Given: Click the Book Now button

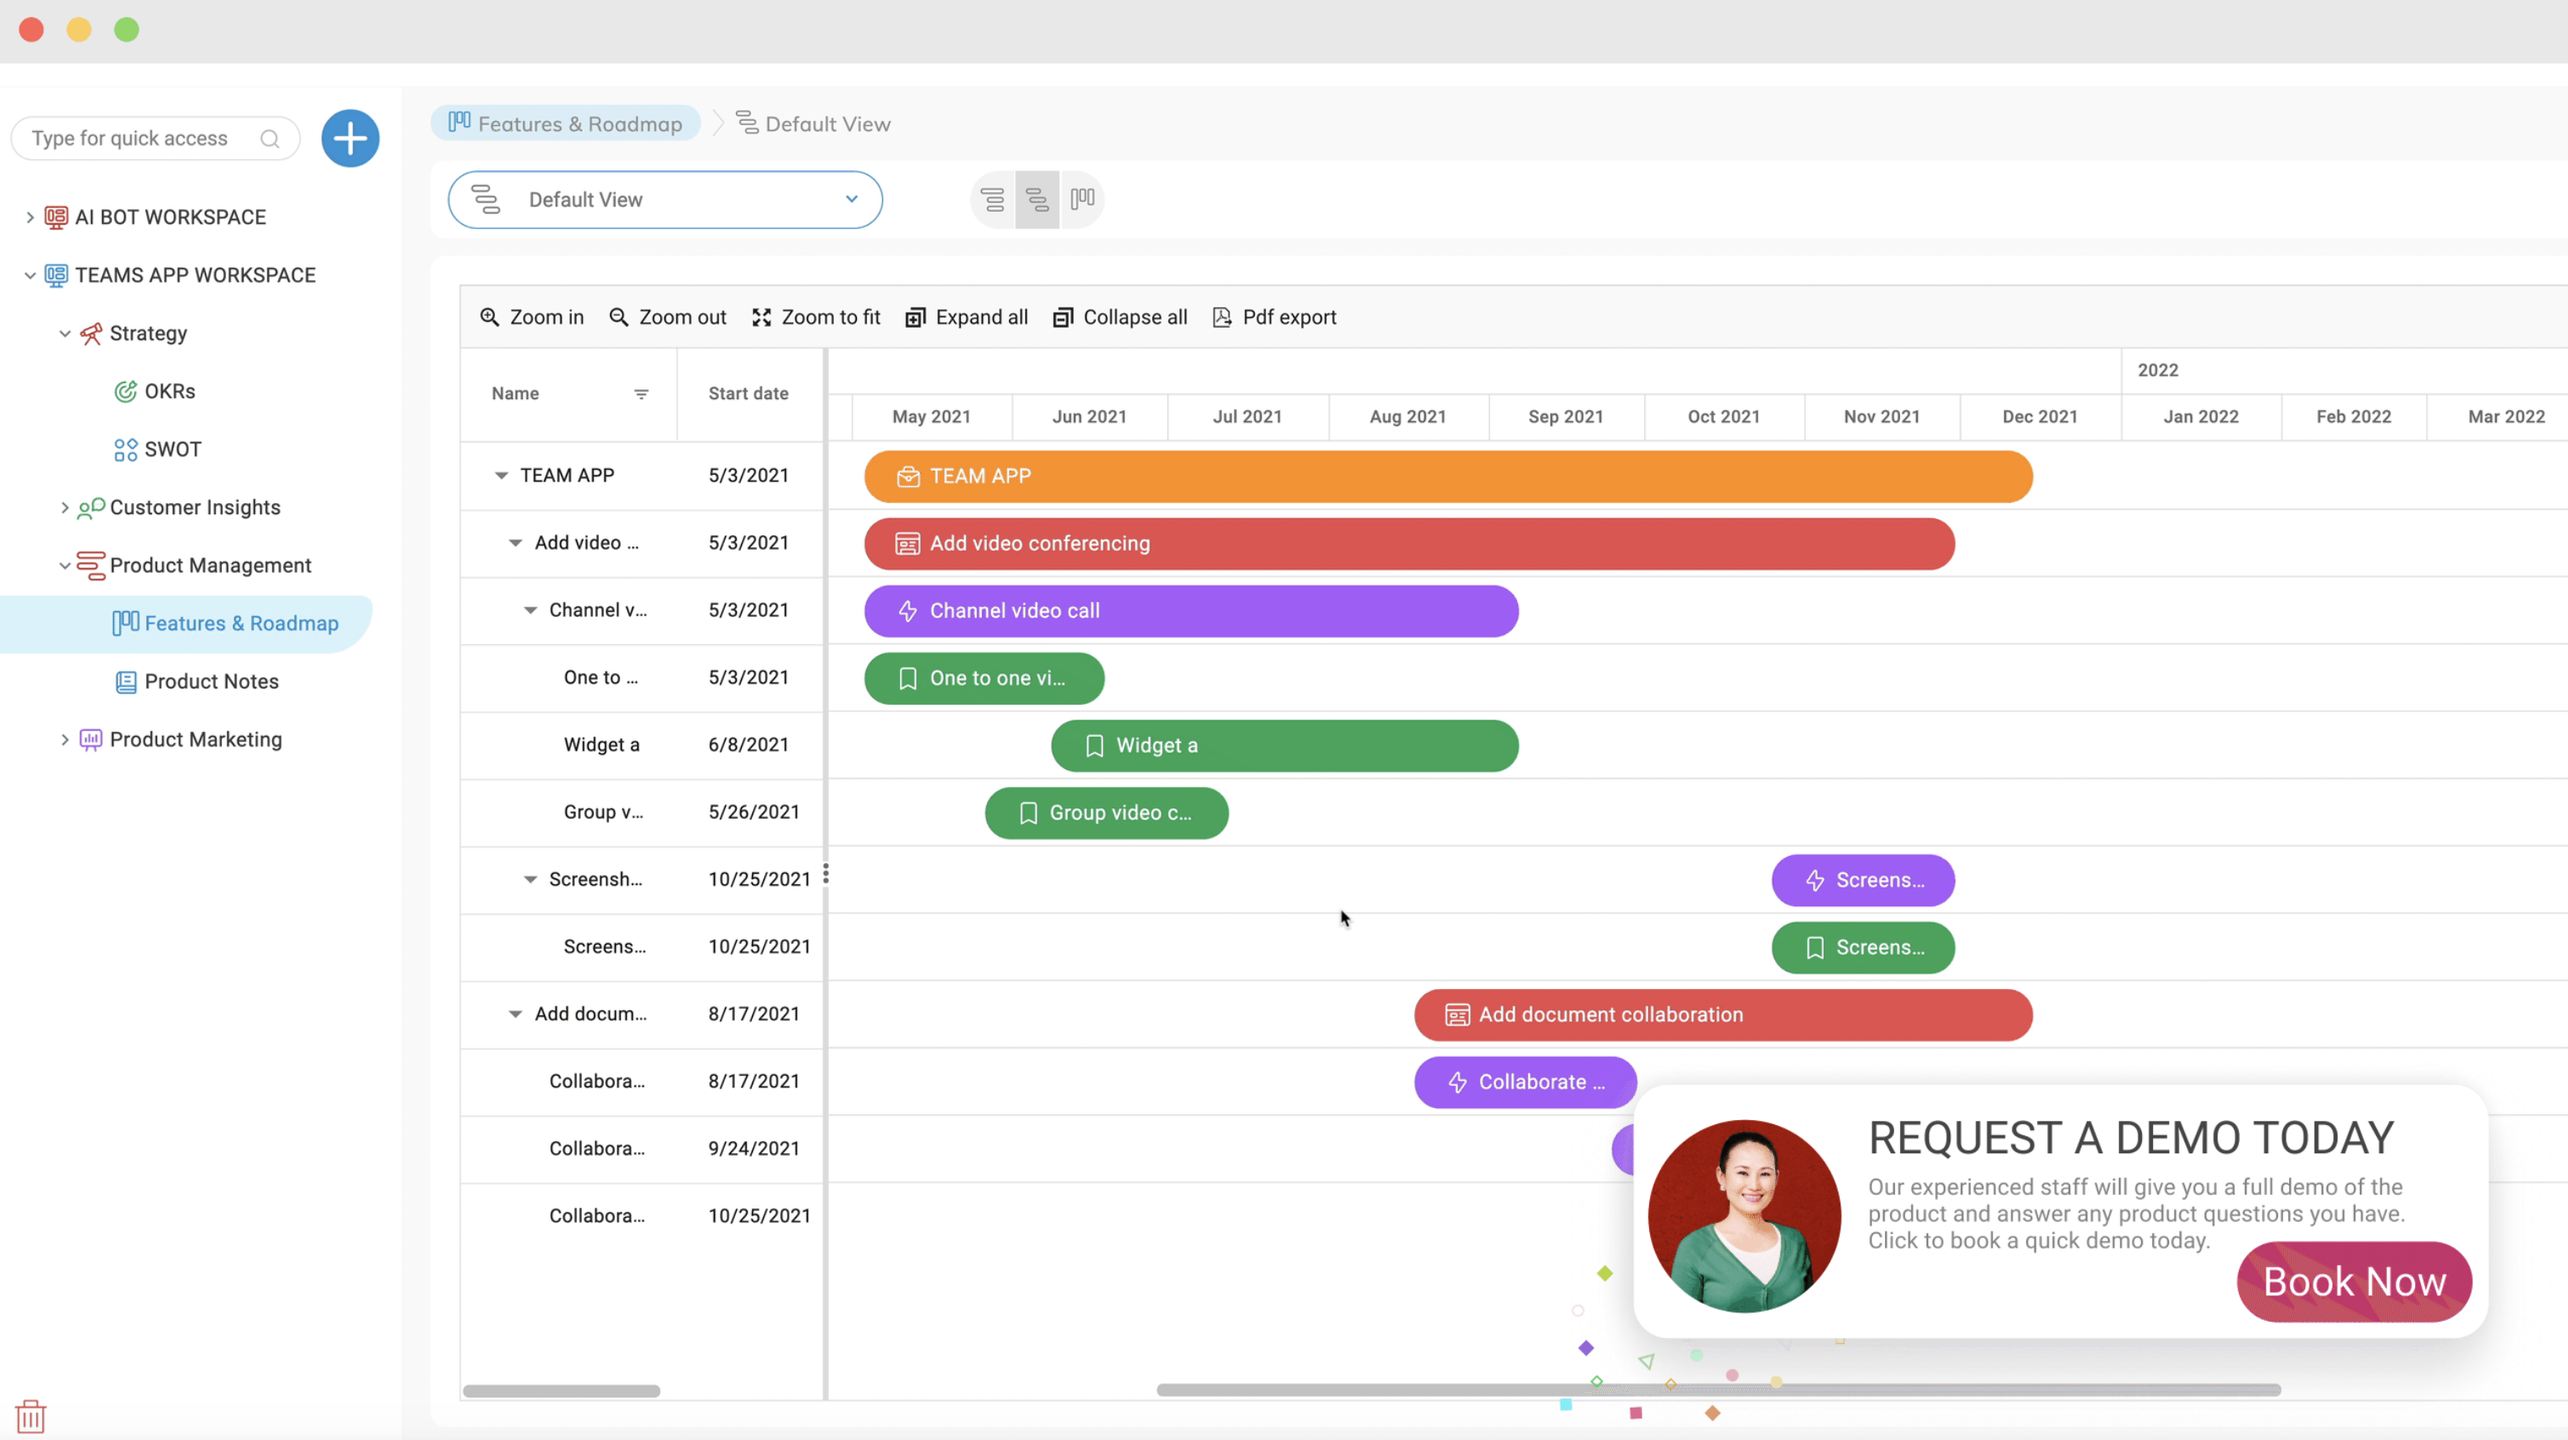Looking at the screenshot, I should [2353, 1281].
